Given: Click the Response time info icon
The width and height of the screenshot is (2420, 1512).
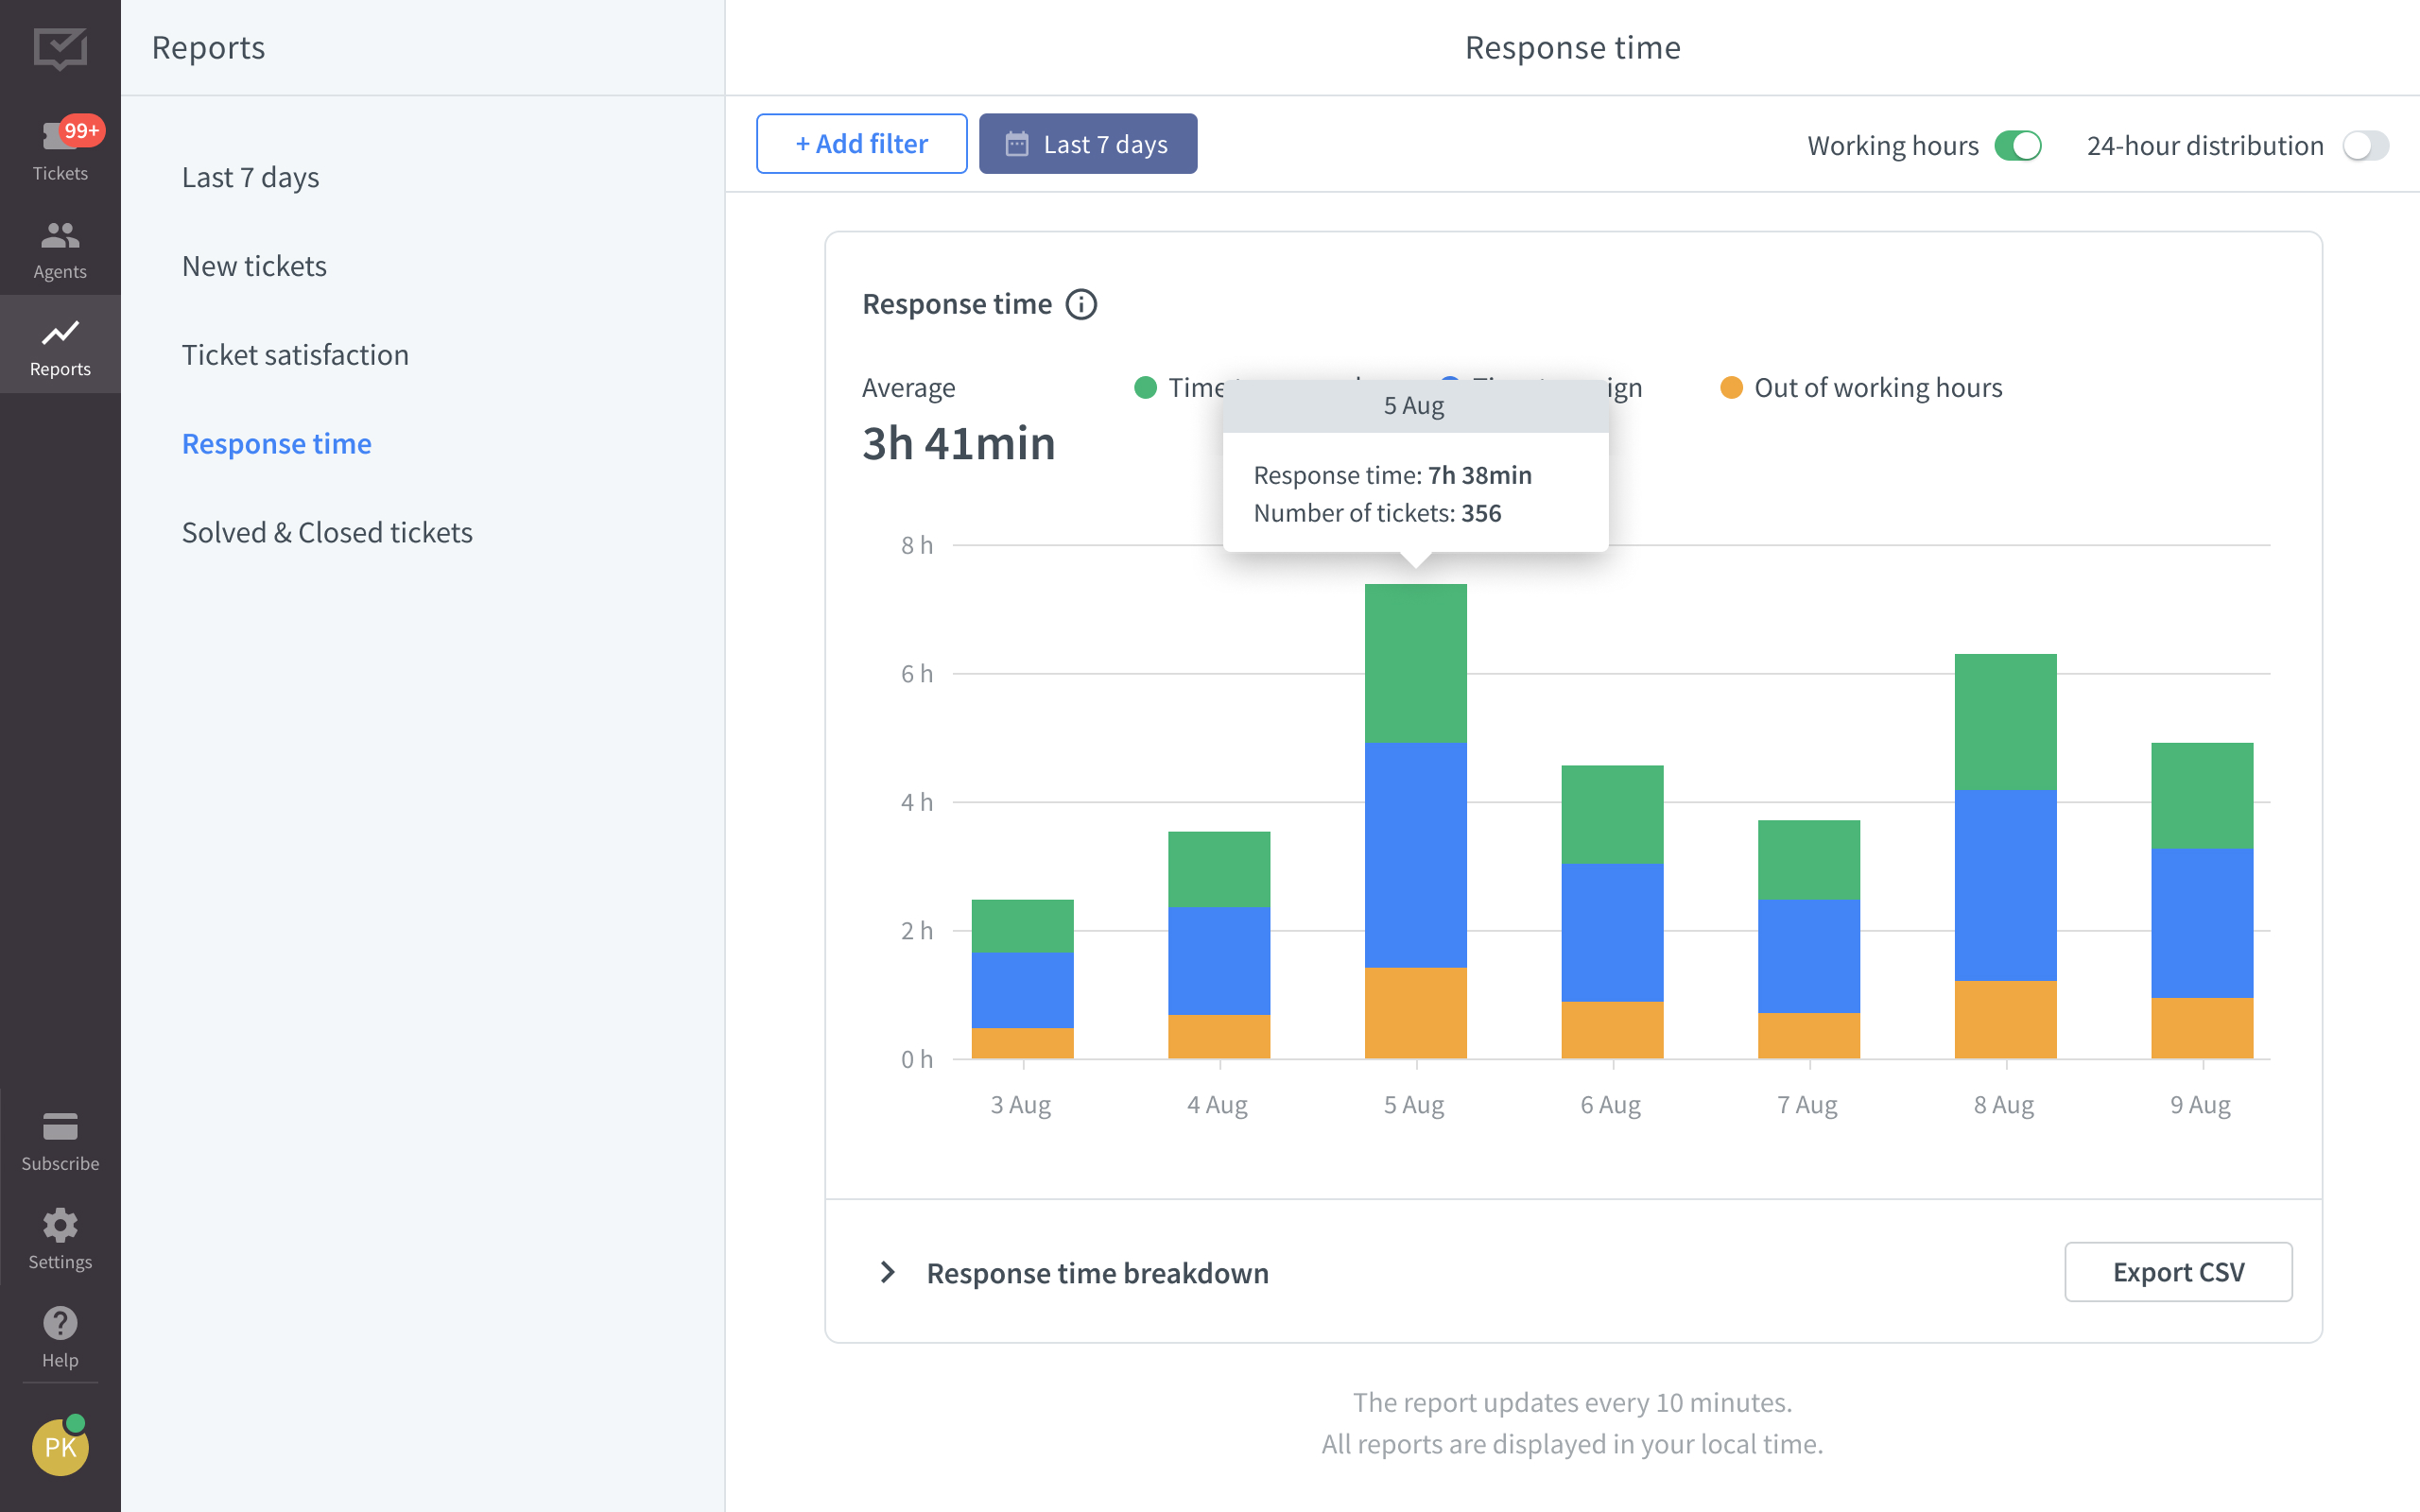Looking at the screenshot, I should coord(1083,304).
